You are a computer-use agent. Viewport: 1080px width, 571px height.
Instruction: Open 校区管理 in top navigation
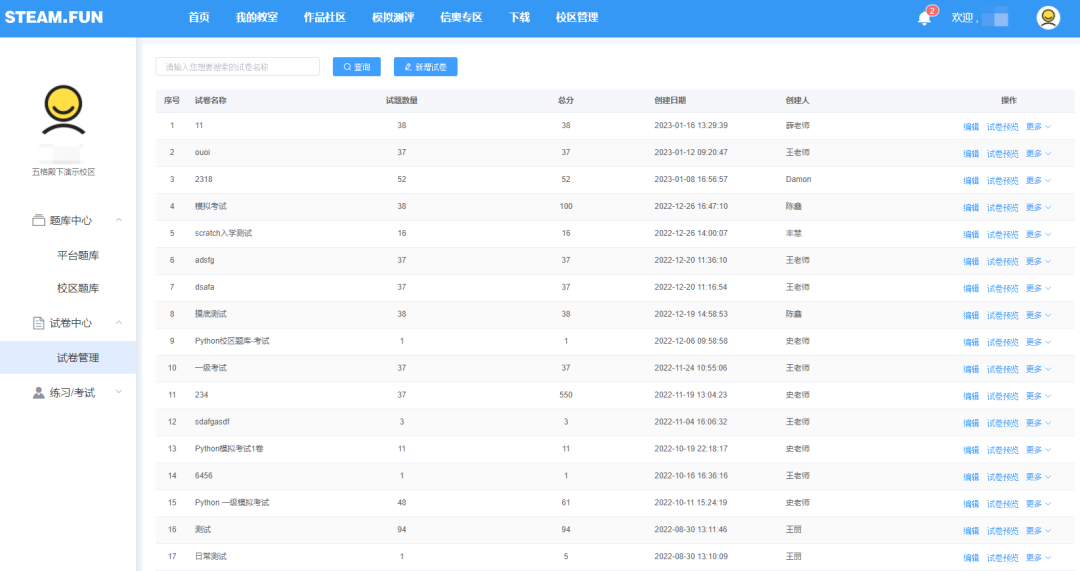576,18
